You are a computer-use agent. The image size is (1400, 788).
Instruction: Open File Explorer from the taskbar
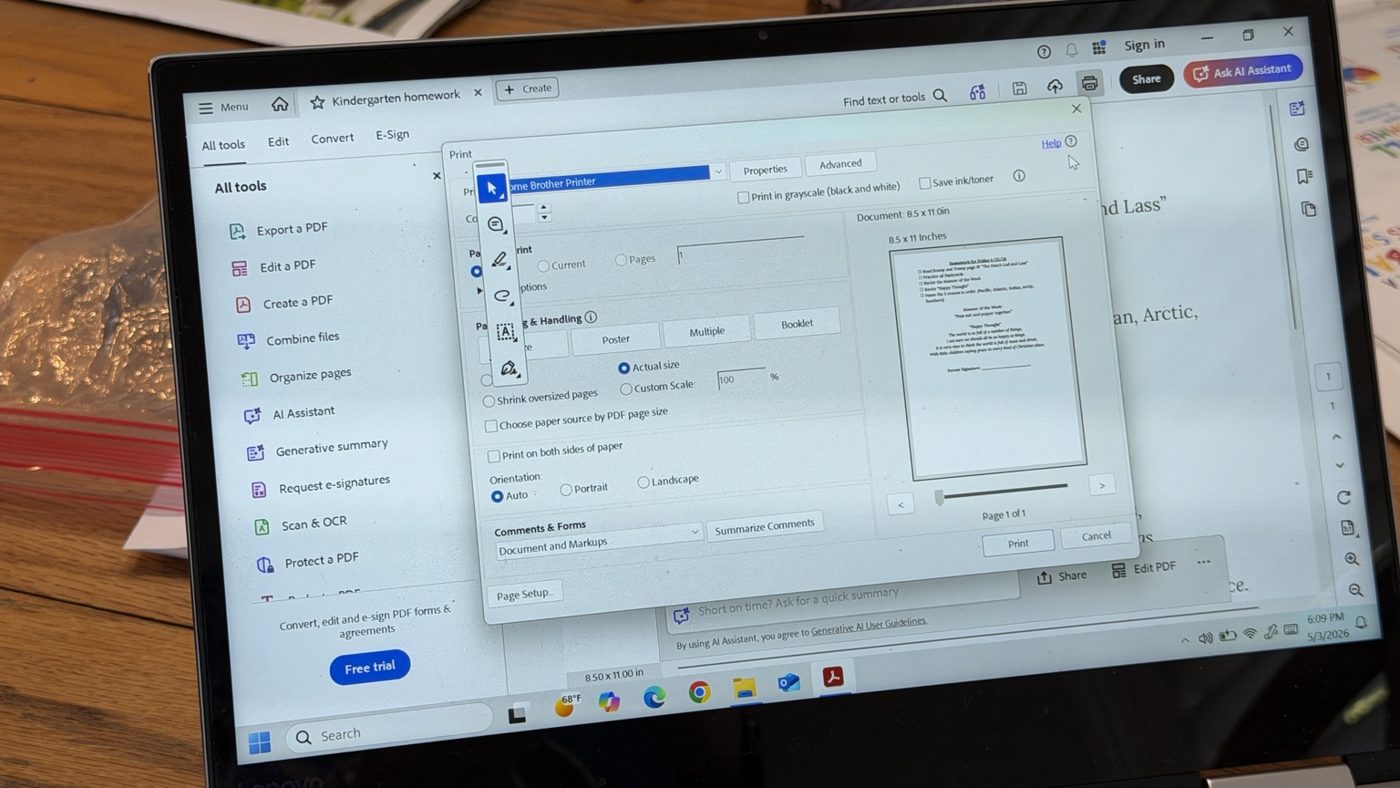click(x=743, y=688)
